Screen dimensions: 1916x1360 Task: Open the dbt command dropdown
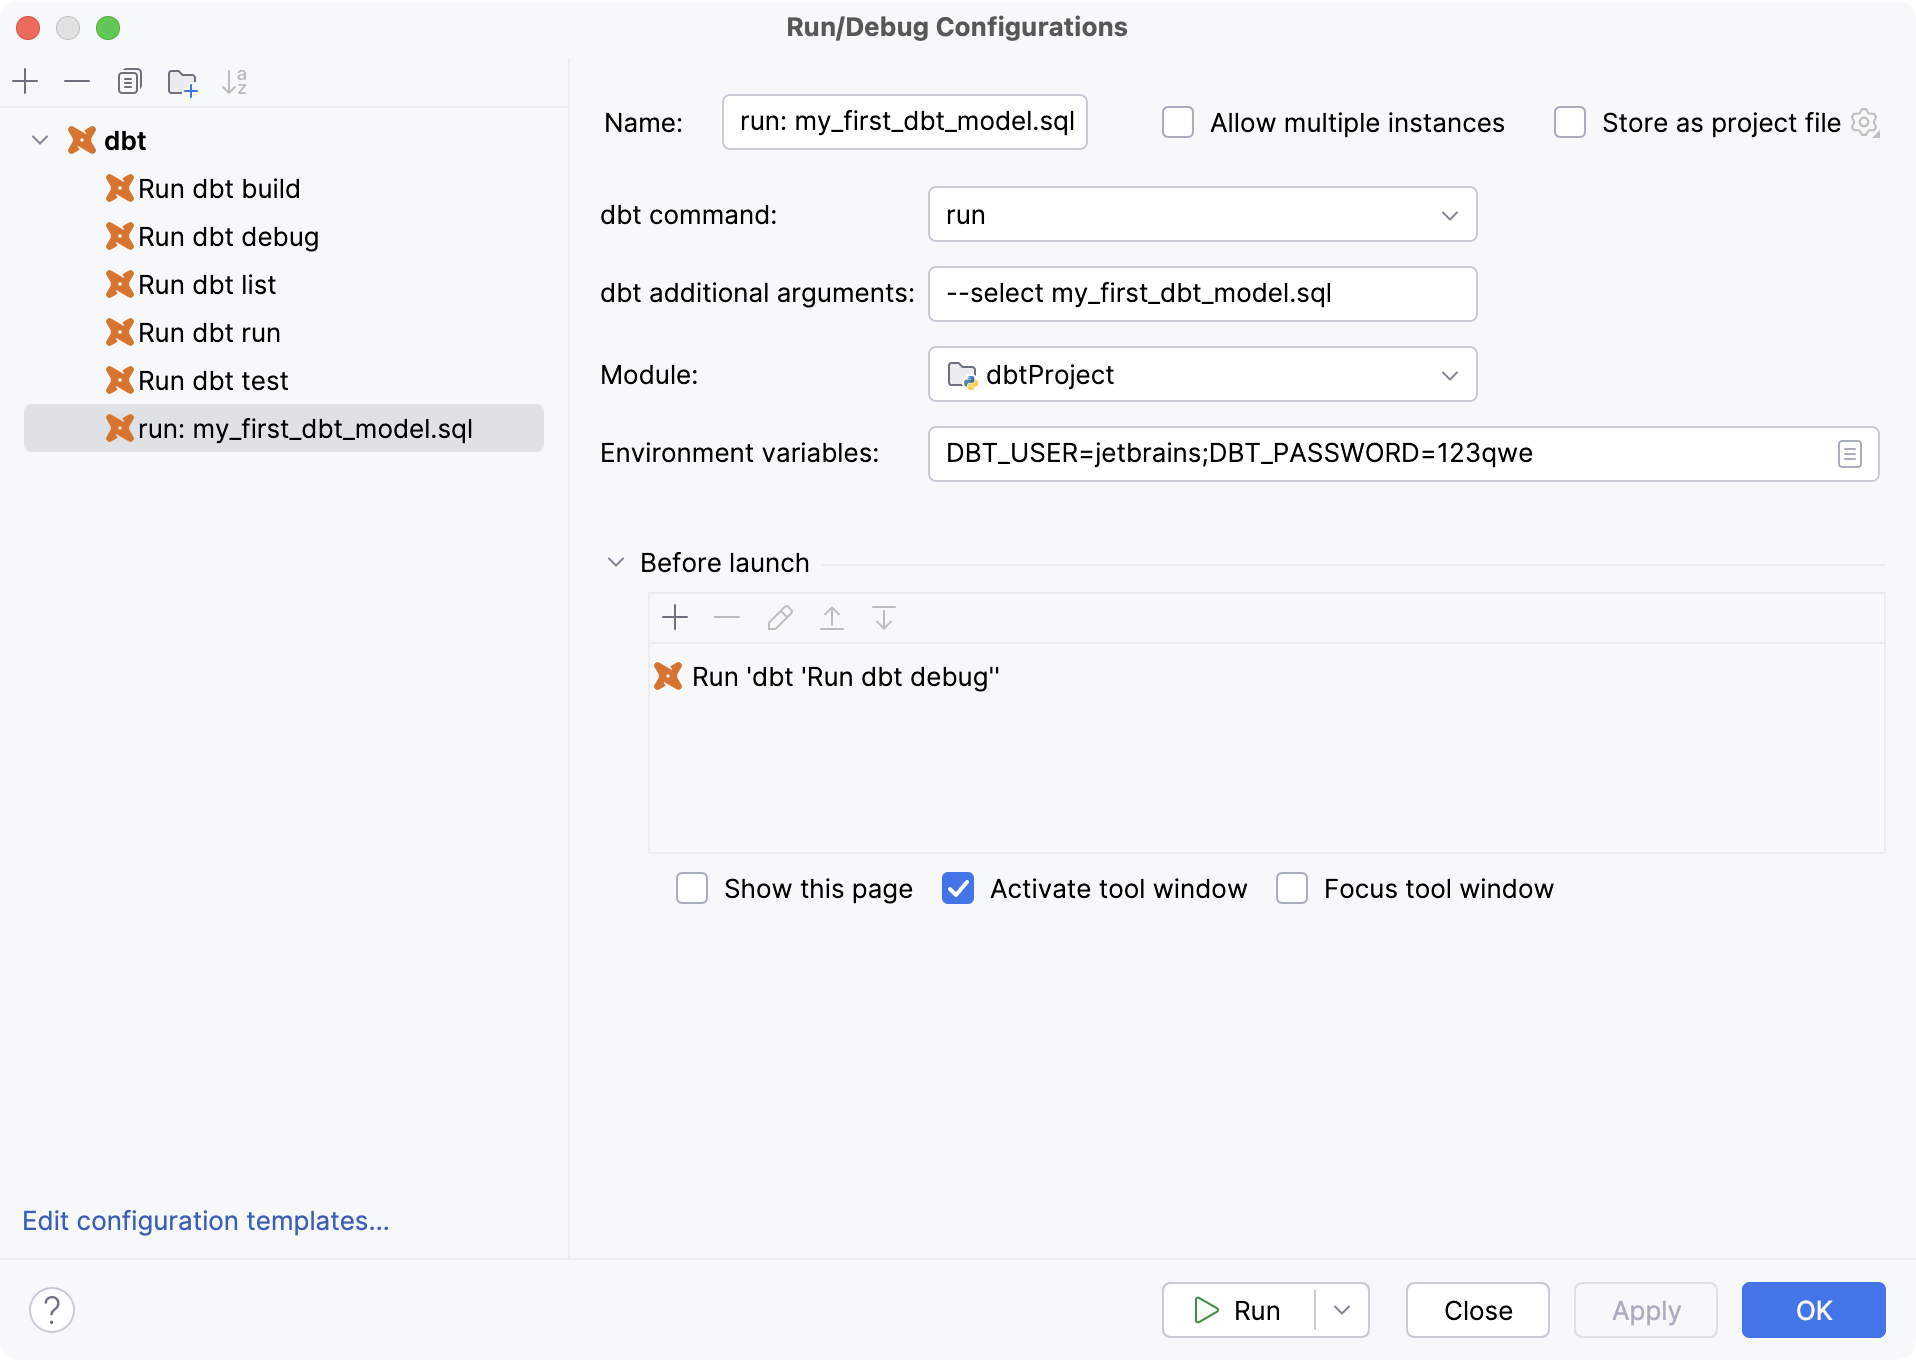1452,214
